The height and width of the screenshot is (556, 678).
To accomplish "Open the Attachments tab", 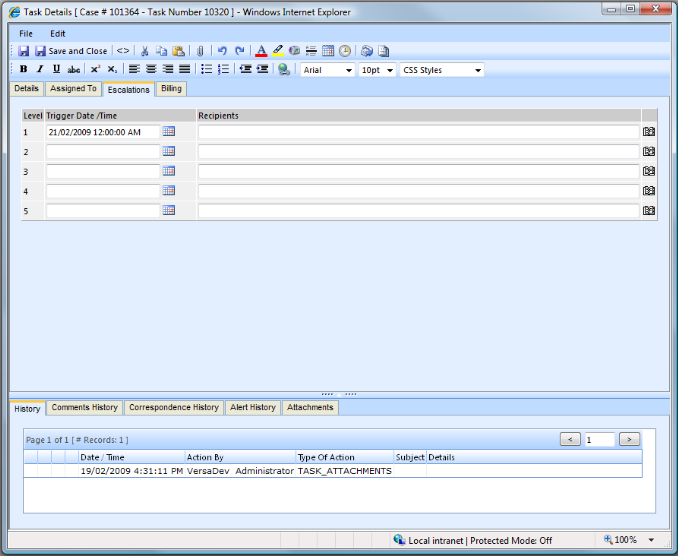I will [x=310, y=407].
